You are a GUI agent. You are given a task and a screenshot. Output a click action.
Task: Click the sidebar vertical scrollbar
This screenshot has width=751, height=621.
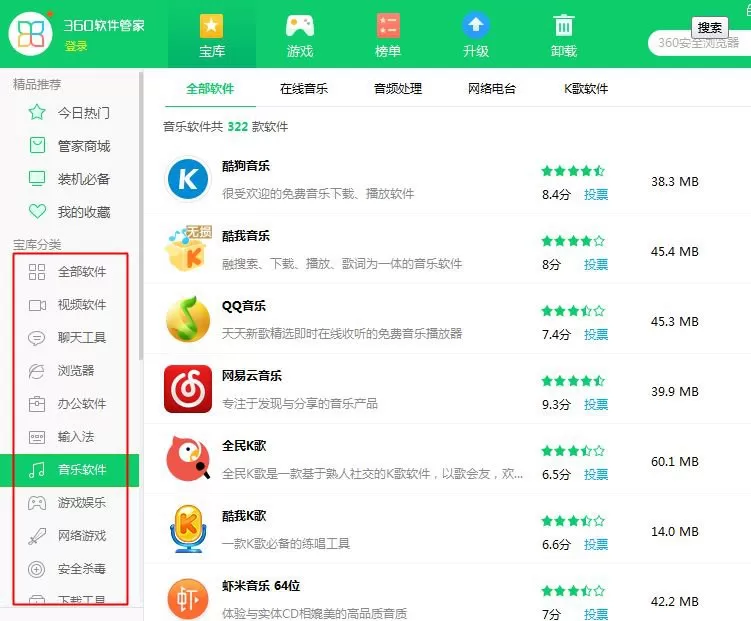[x=141, y=215]
